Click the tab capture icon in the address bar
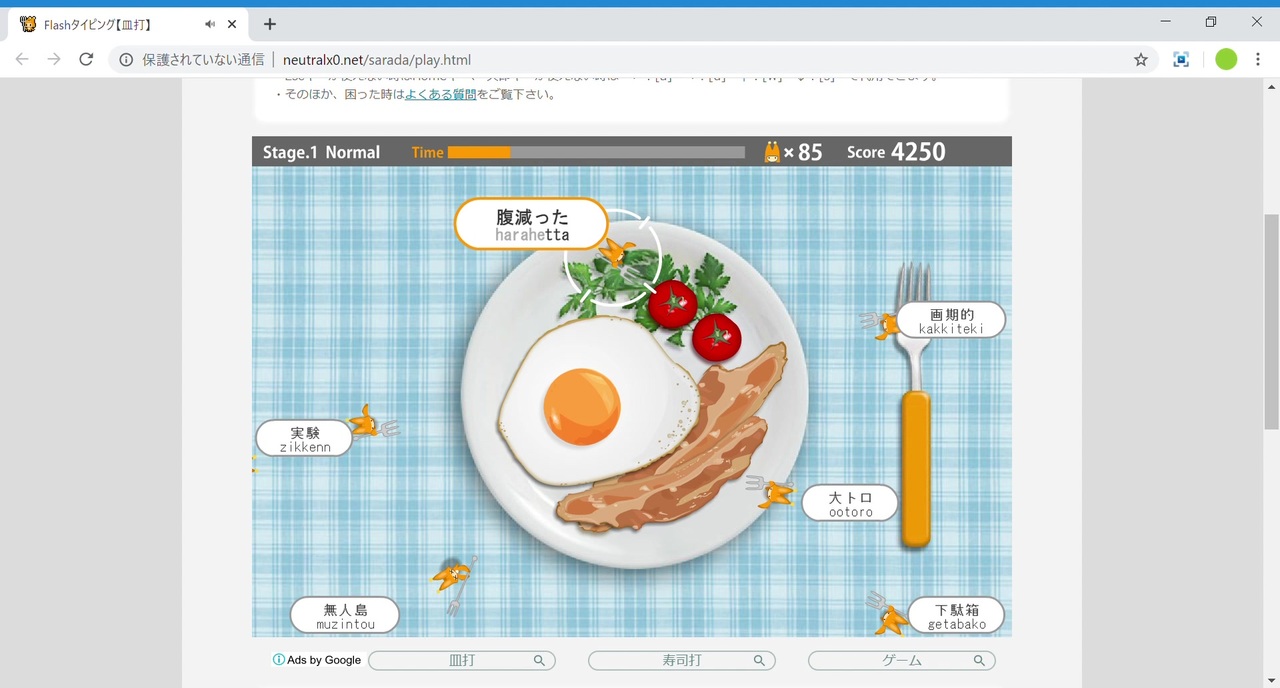This screenshot has width=1280, height=688. (x=1181, y=59)
